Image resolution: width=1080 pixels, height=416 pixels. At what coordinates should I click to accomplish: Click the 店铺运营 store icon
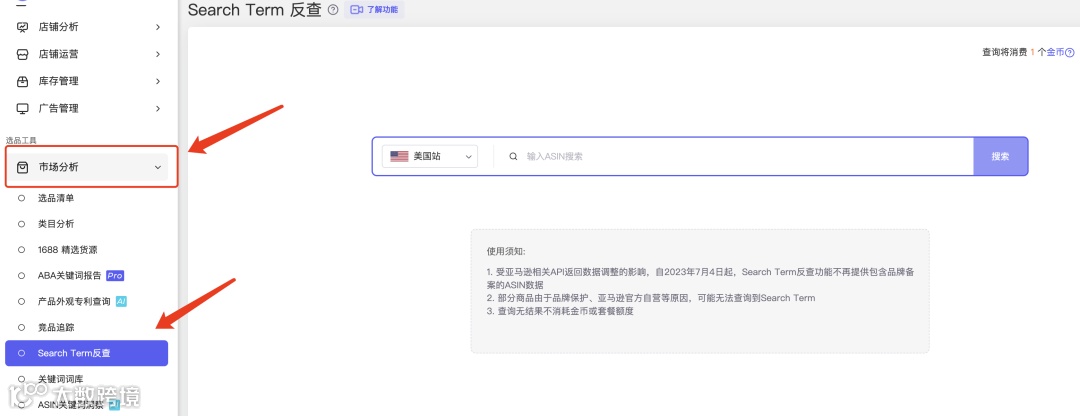(23, 54)
